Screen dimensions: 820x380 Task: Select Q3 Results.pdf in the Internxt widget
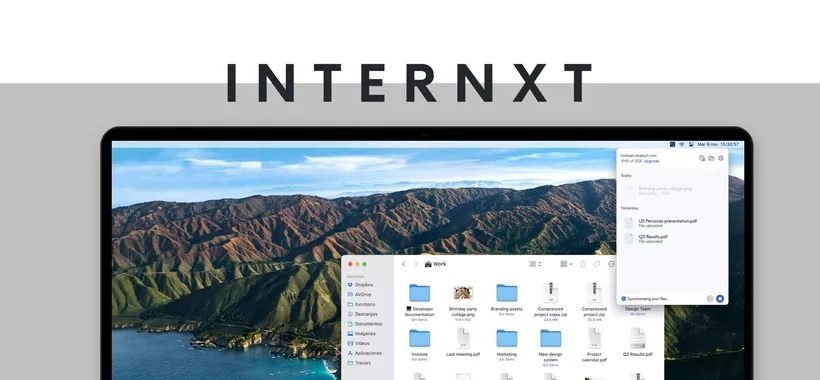[646, 239]
